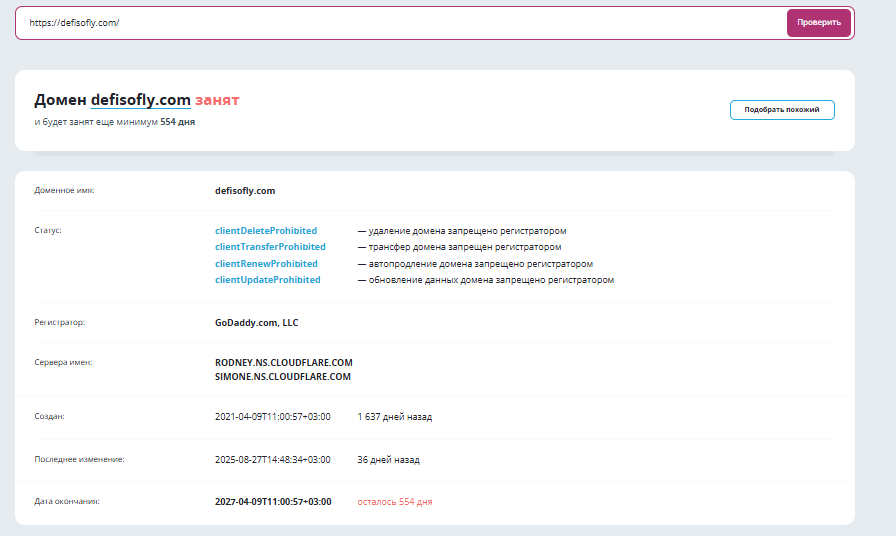This screenshot has width=896, height=536.
Task: Click the Подобрать похожий button
Action: pos(781,110)
